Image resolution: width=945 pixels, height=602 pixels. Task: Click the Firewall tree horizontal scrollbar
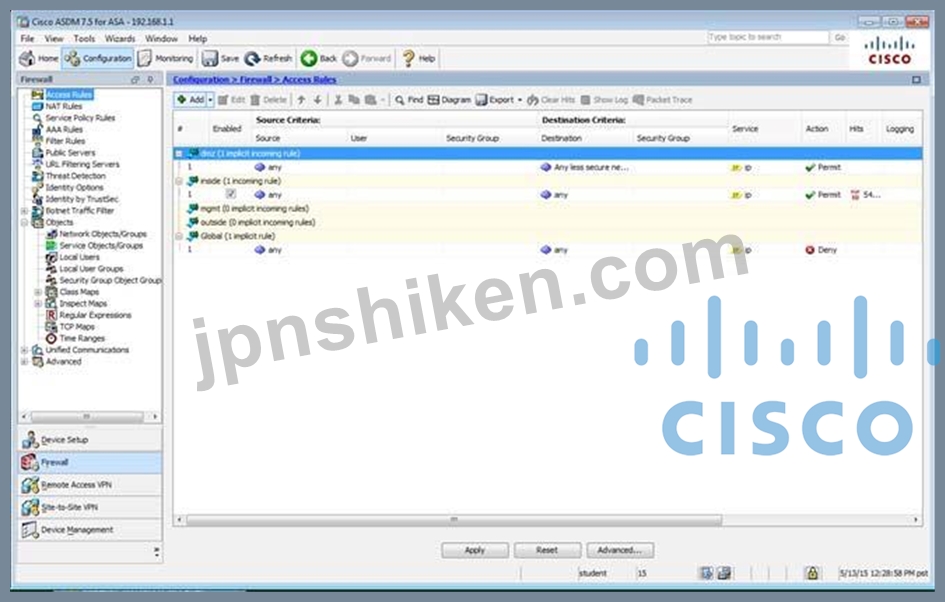point(89,416)
